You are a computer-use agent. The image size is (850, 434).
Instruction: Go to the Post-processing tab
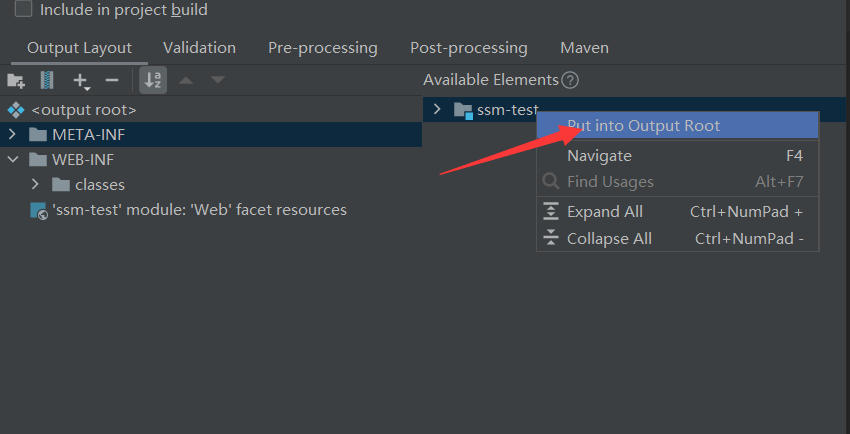468,48
